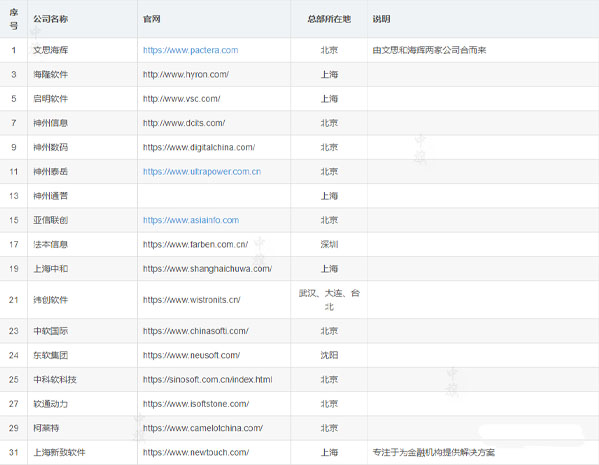
Task: Click the 深圳 headquarters cell
Action: coord(329,244)
